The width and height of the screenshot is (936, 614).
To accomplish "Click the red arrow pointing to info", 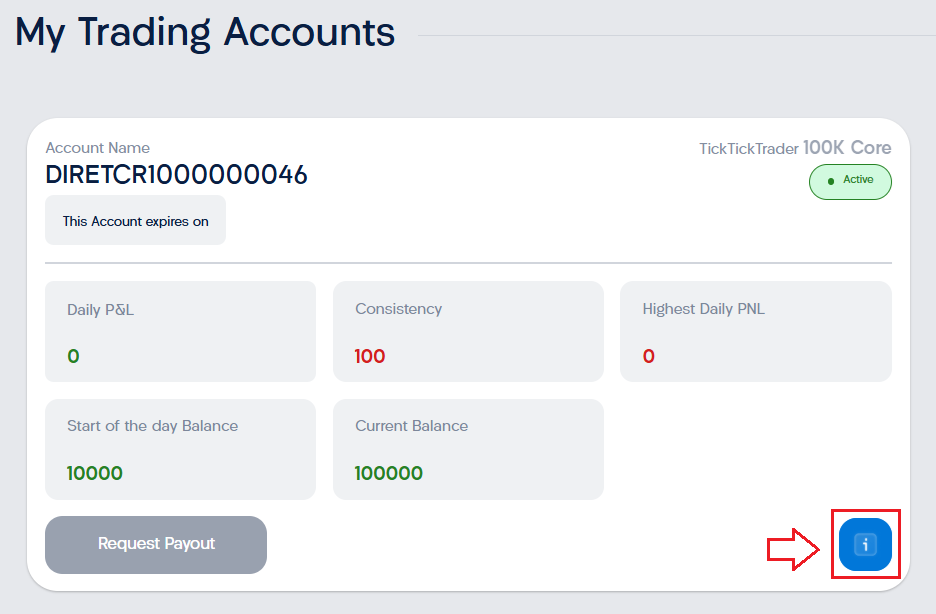I will click(793, 549).
